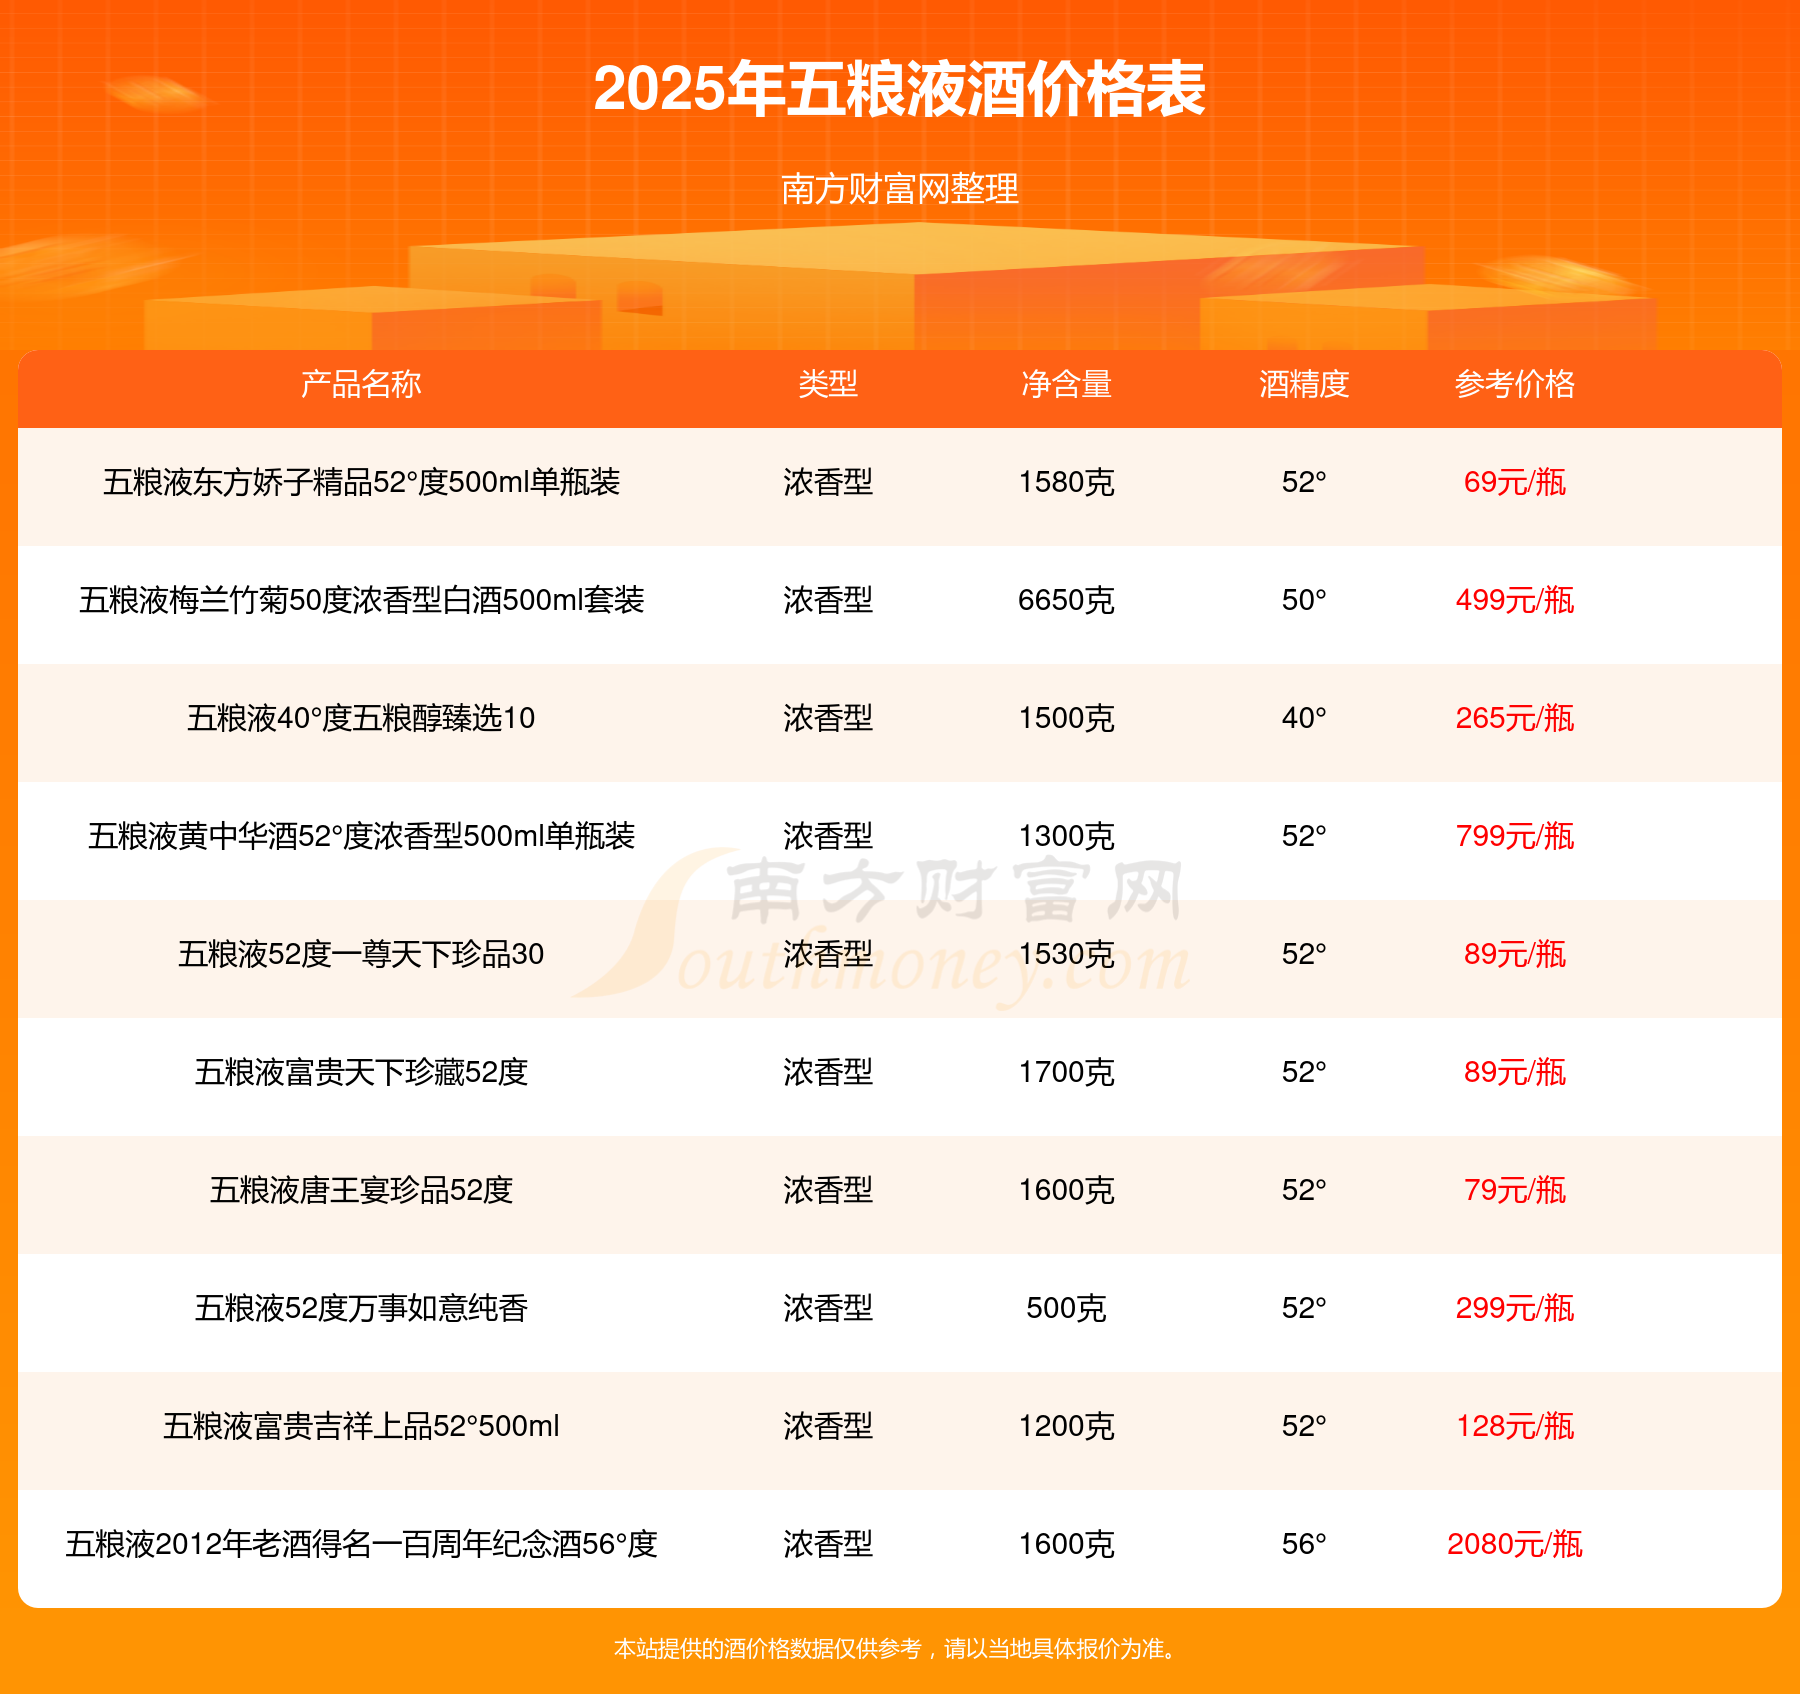1800x1694 pixels.
Task: Select product "五粮液富贵天下珍藏52度"
Action: 361,1073
